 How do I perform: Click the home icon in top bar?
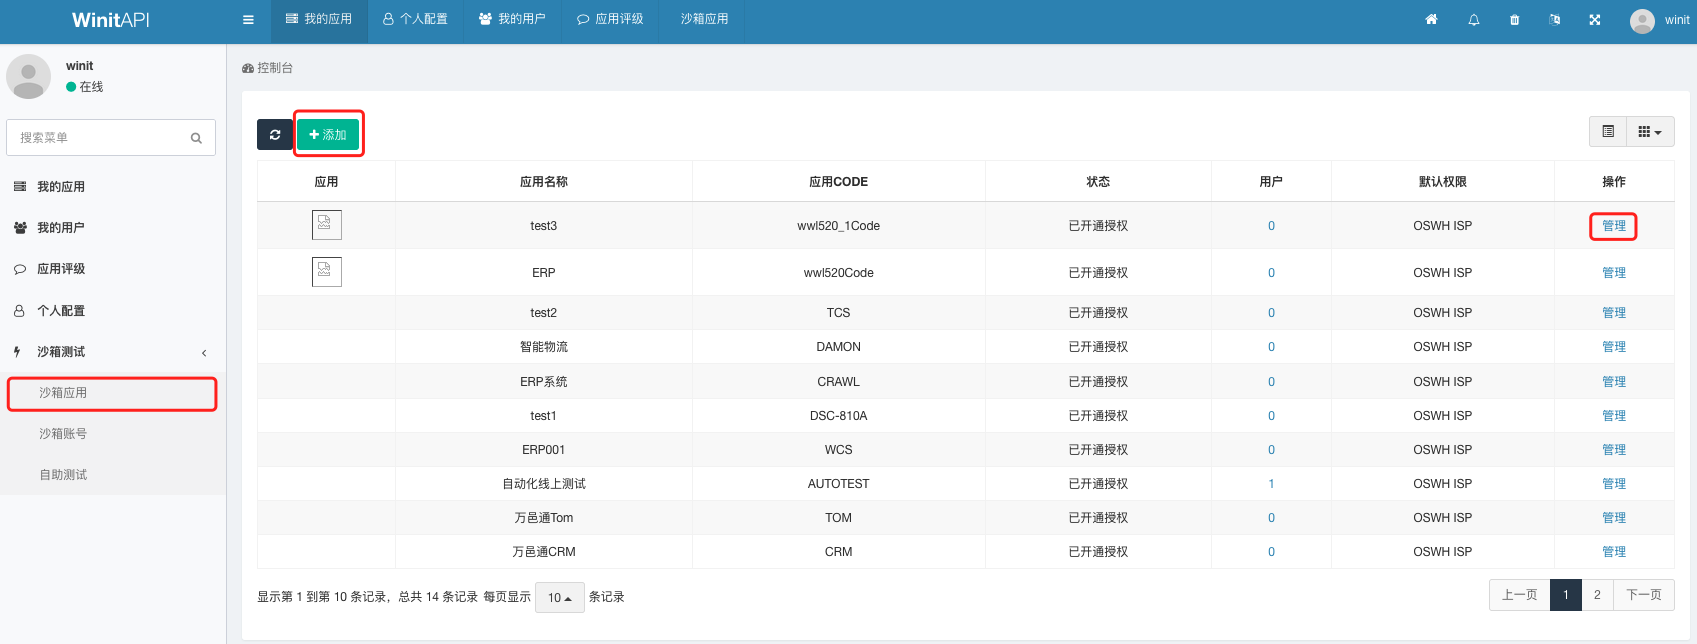tap(1431, 20)
